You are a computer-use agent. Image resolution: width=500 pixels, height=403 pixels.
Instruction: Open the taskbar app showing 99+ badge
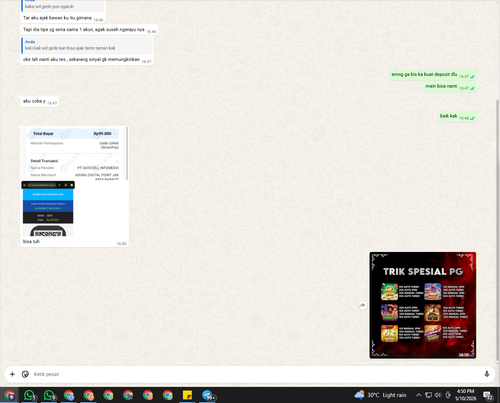[208, 395]
